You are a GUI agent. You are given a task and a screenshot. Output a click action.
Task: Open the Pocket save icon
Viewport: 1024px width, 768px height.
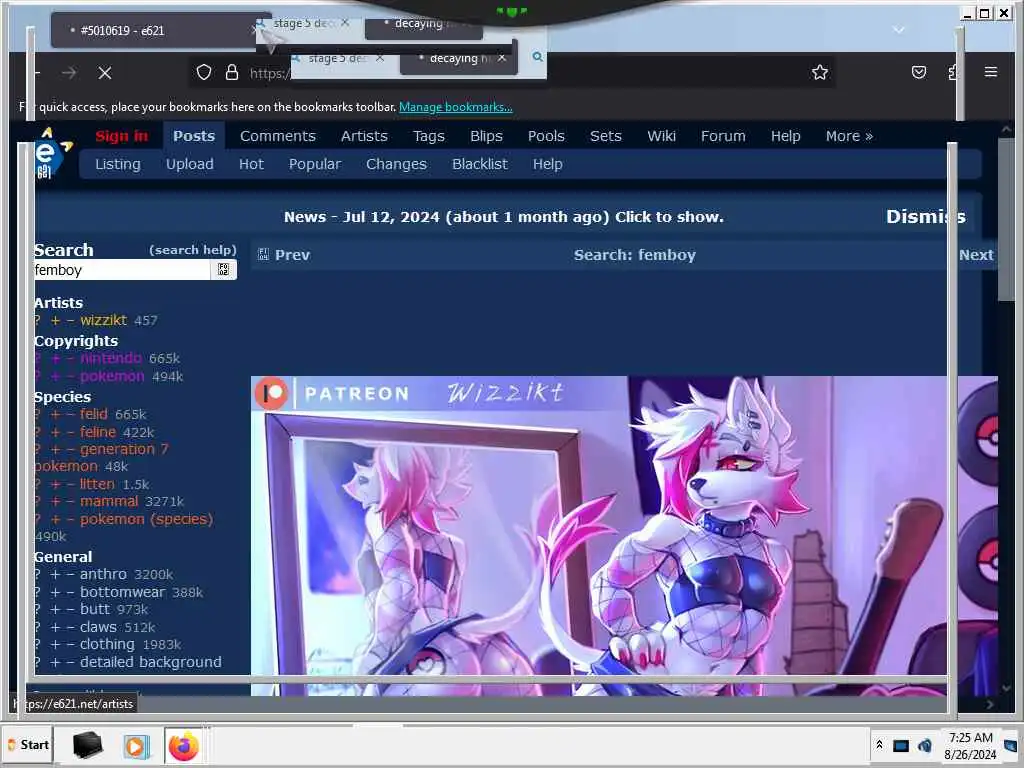[918, 72]
